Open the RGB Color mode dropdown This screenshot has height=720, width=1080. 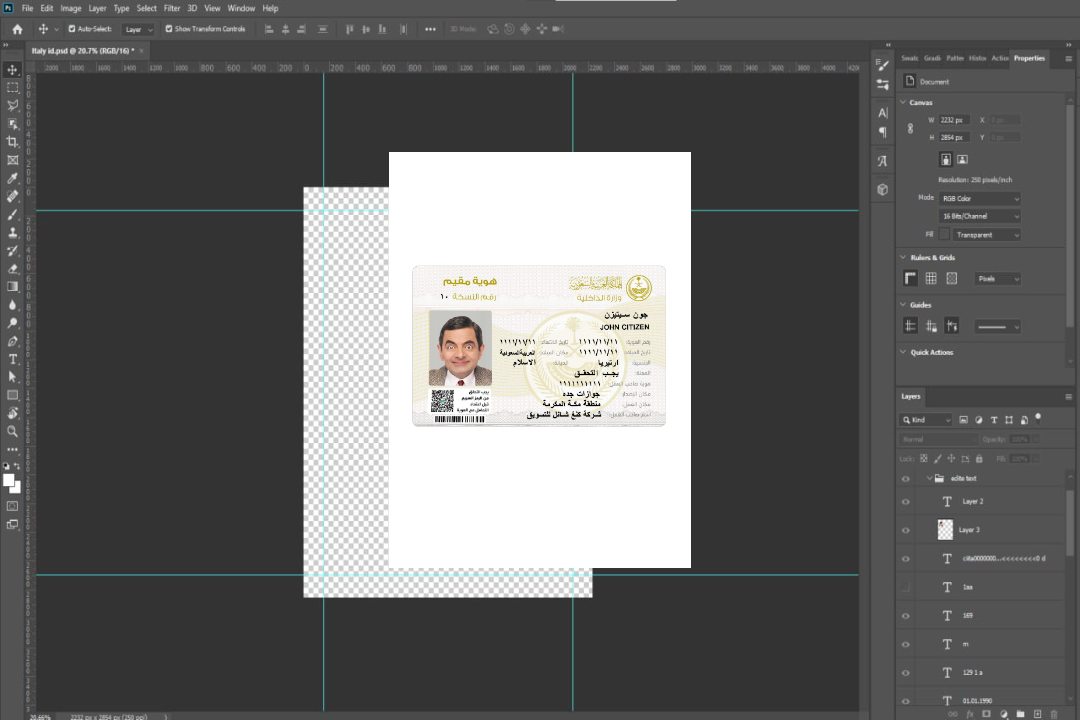pyautogui.click(x=980, y=199)
